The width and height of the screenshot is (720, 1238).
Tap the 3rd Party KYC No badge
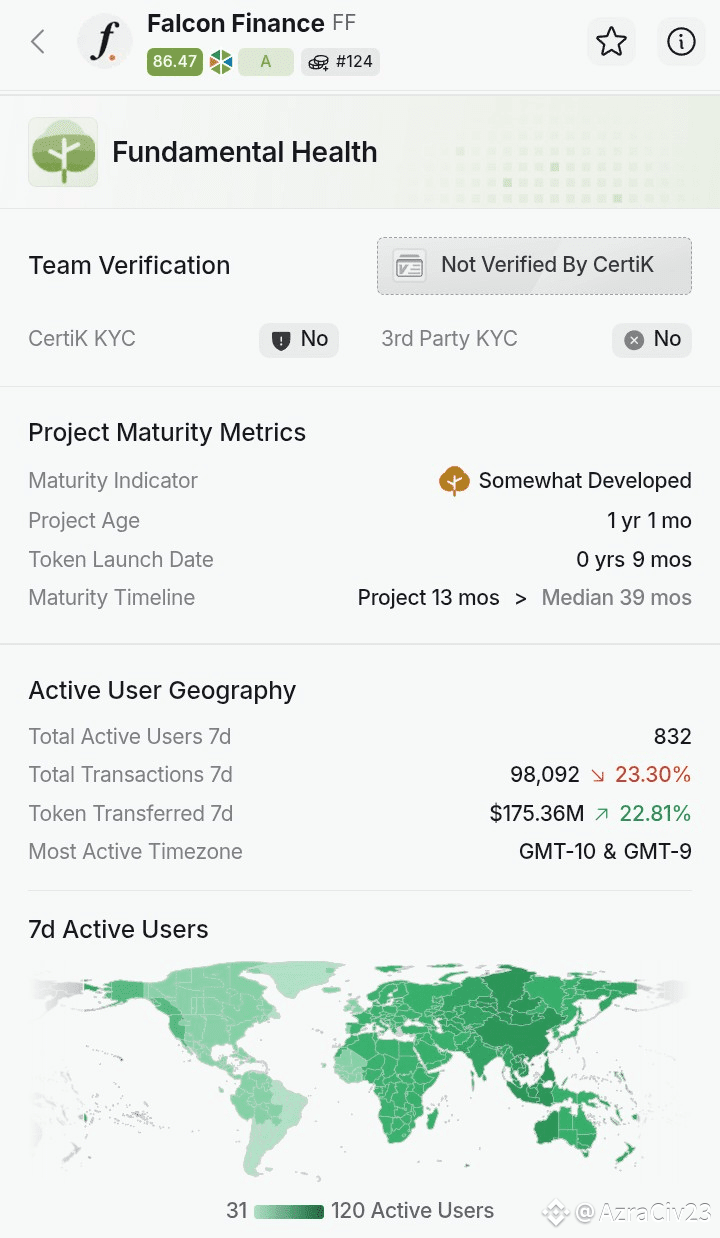click(x=652, y=339)
